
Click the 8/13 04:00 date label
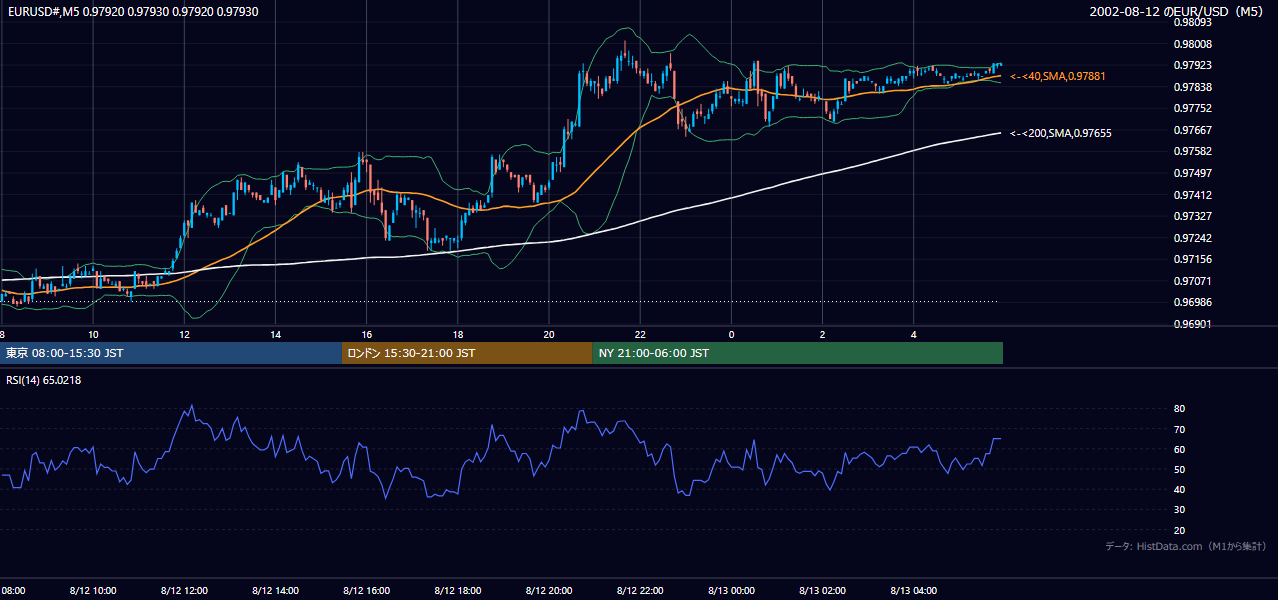914,591
